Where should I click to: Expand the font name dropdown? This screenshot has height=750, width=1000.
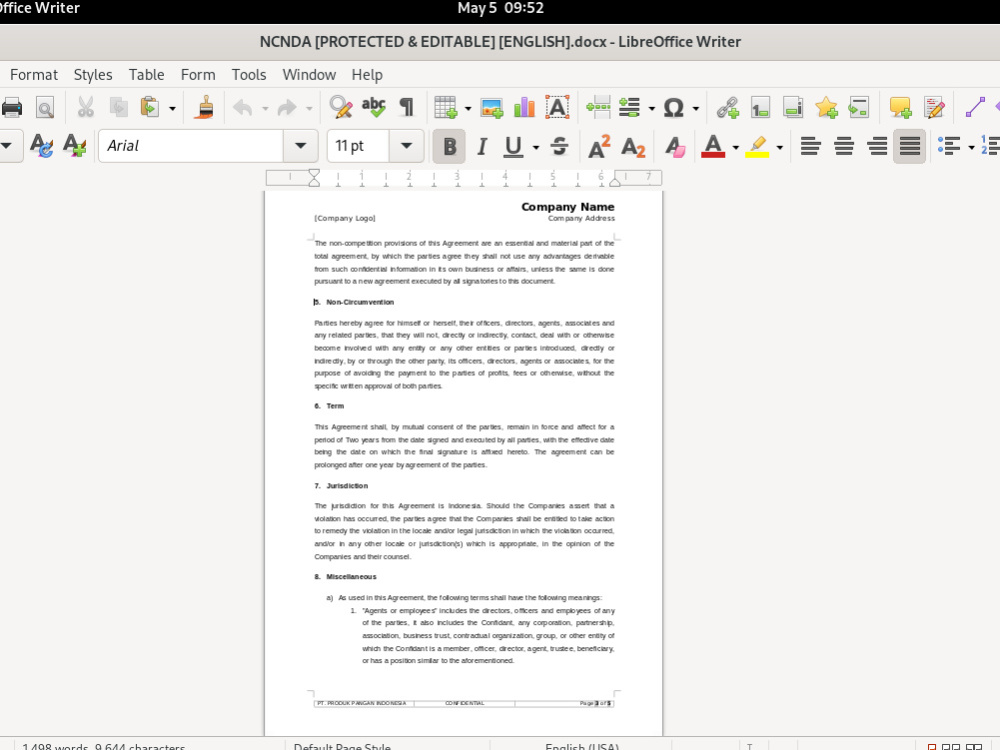(300, 146)
